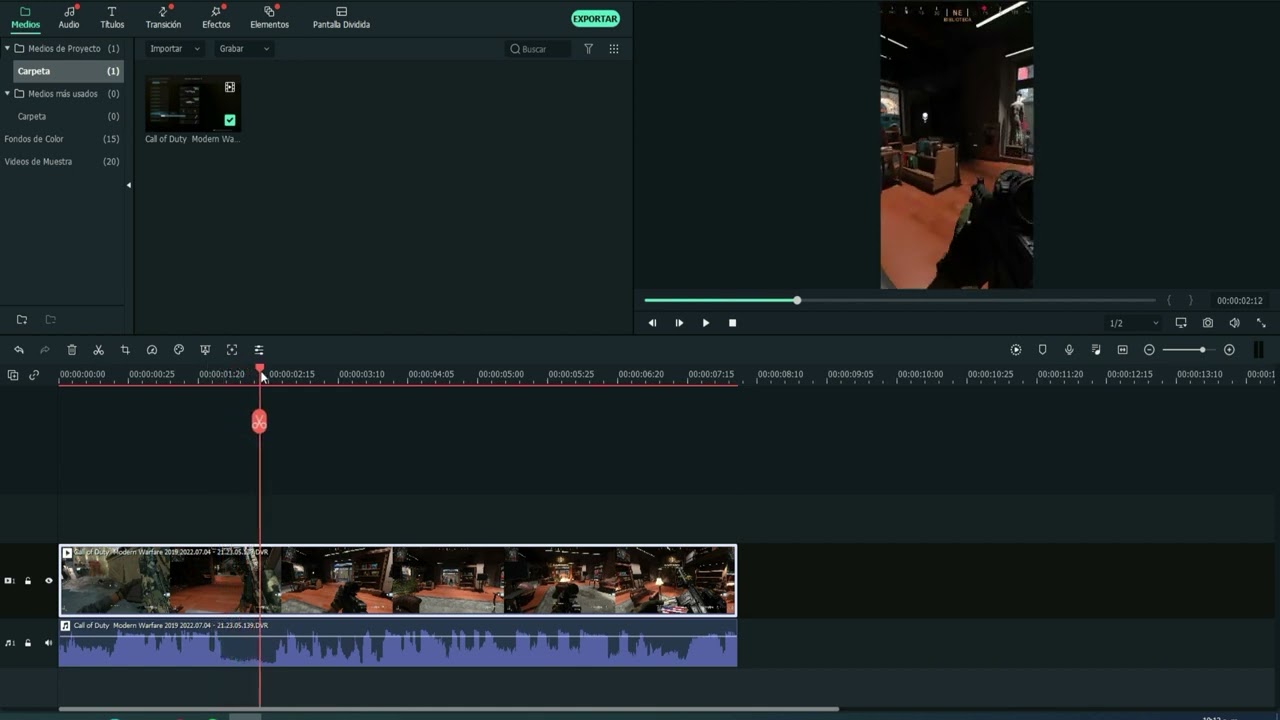This screenshot has width=1280, height=720.
Task: Step back one frame in preview
Action: click(652, 323)
